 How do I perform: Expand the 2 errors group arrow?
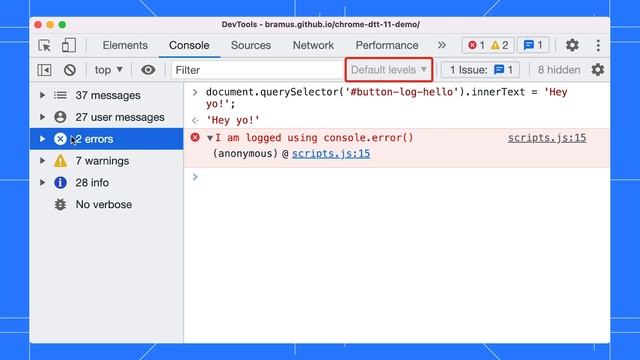[42, 139]
